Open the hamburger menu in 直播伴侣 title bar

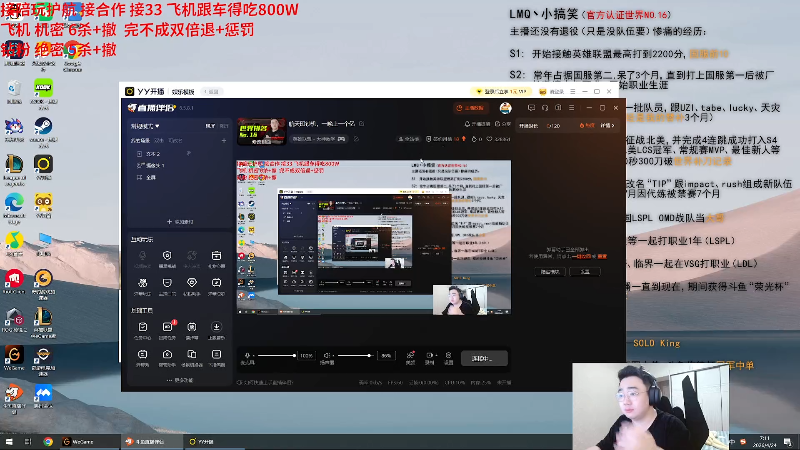571,108
